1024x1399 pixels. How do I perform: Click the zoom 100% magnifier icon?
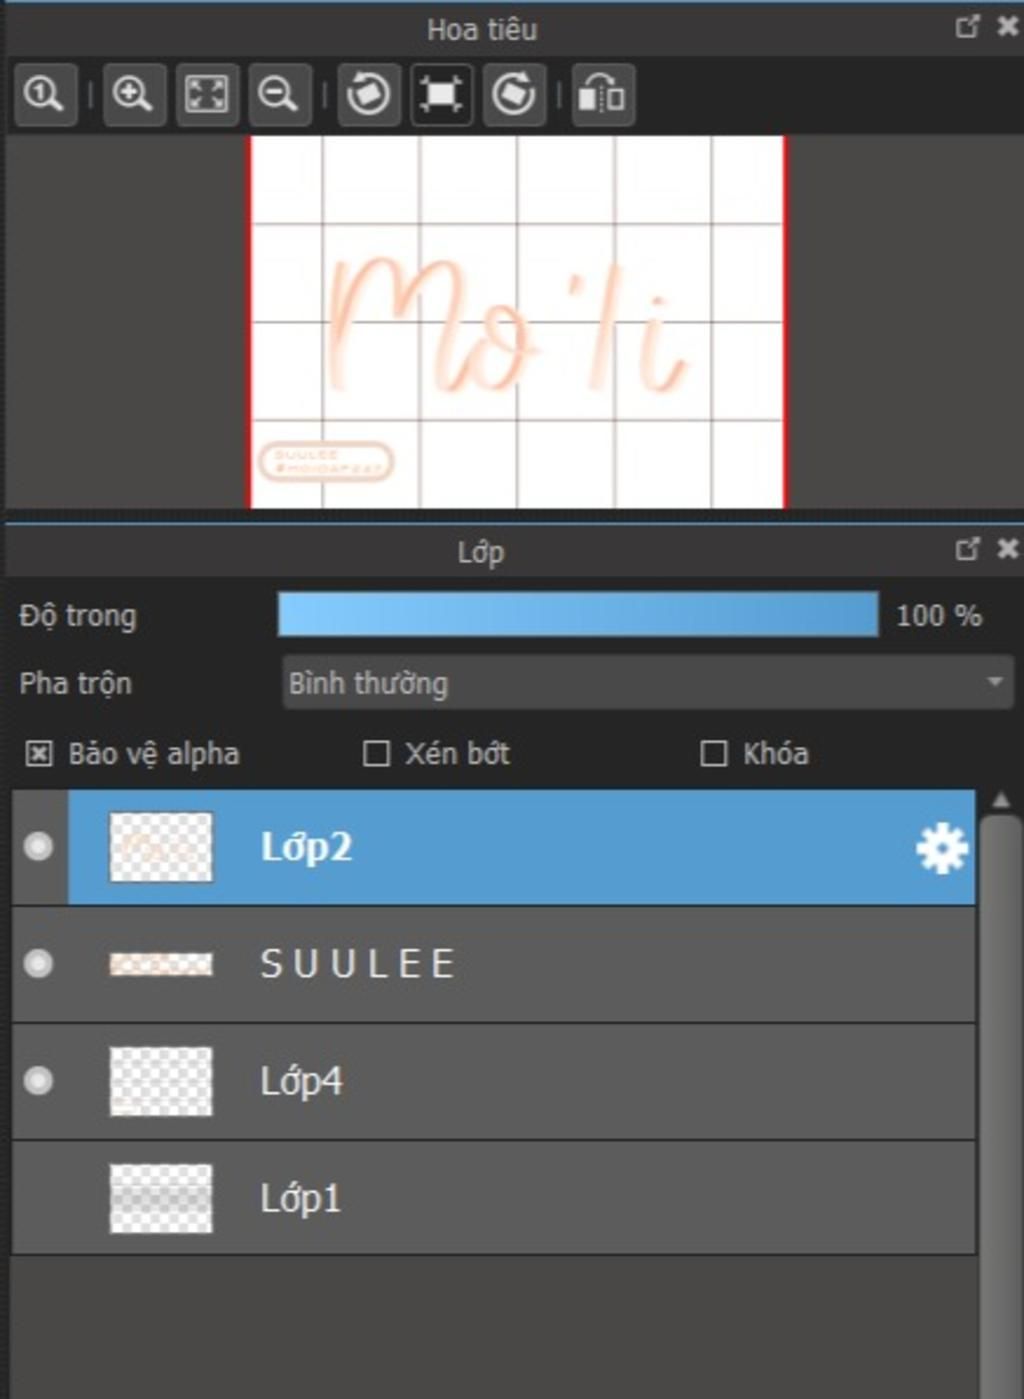pyautogui.click(x=44, y=95)
